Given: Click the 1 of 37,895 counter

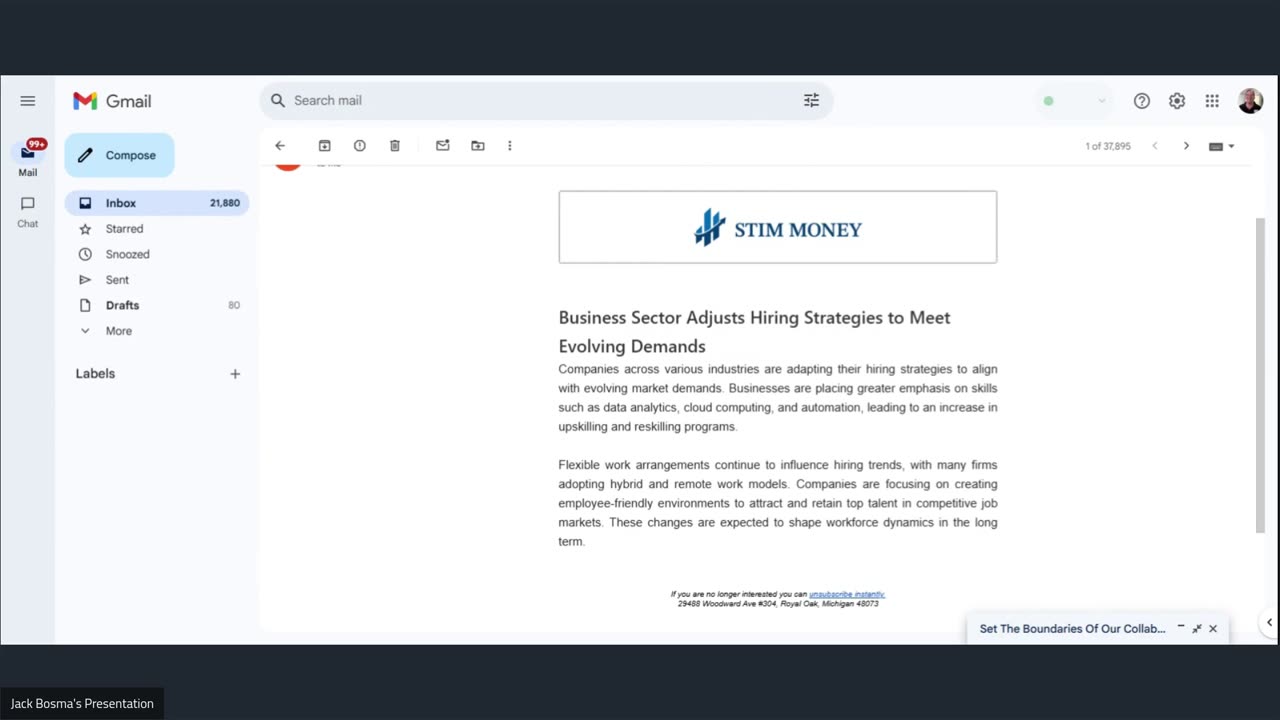Looking at the screenshot, I should (x=1108, y=146).
